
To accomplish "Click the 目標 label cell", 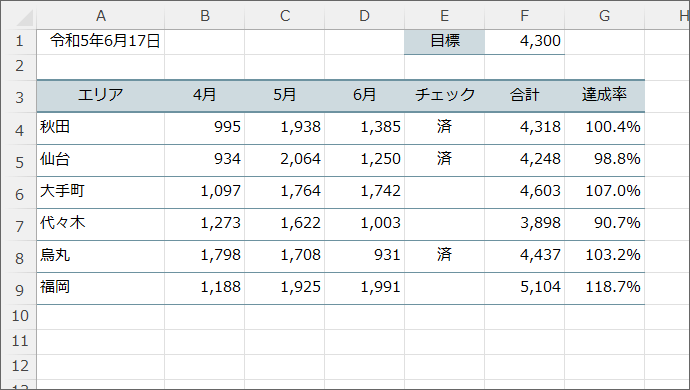I will pyautogui.click(x=444, y=42).
